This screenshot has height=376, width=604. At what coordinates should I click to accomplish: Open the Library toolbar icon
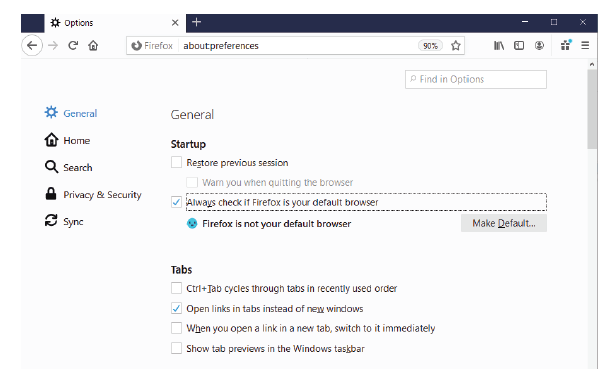click(499, 45)
